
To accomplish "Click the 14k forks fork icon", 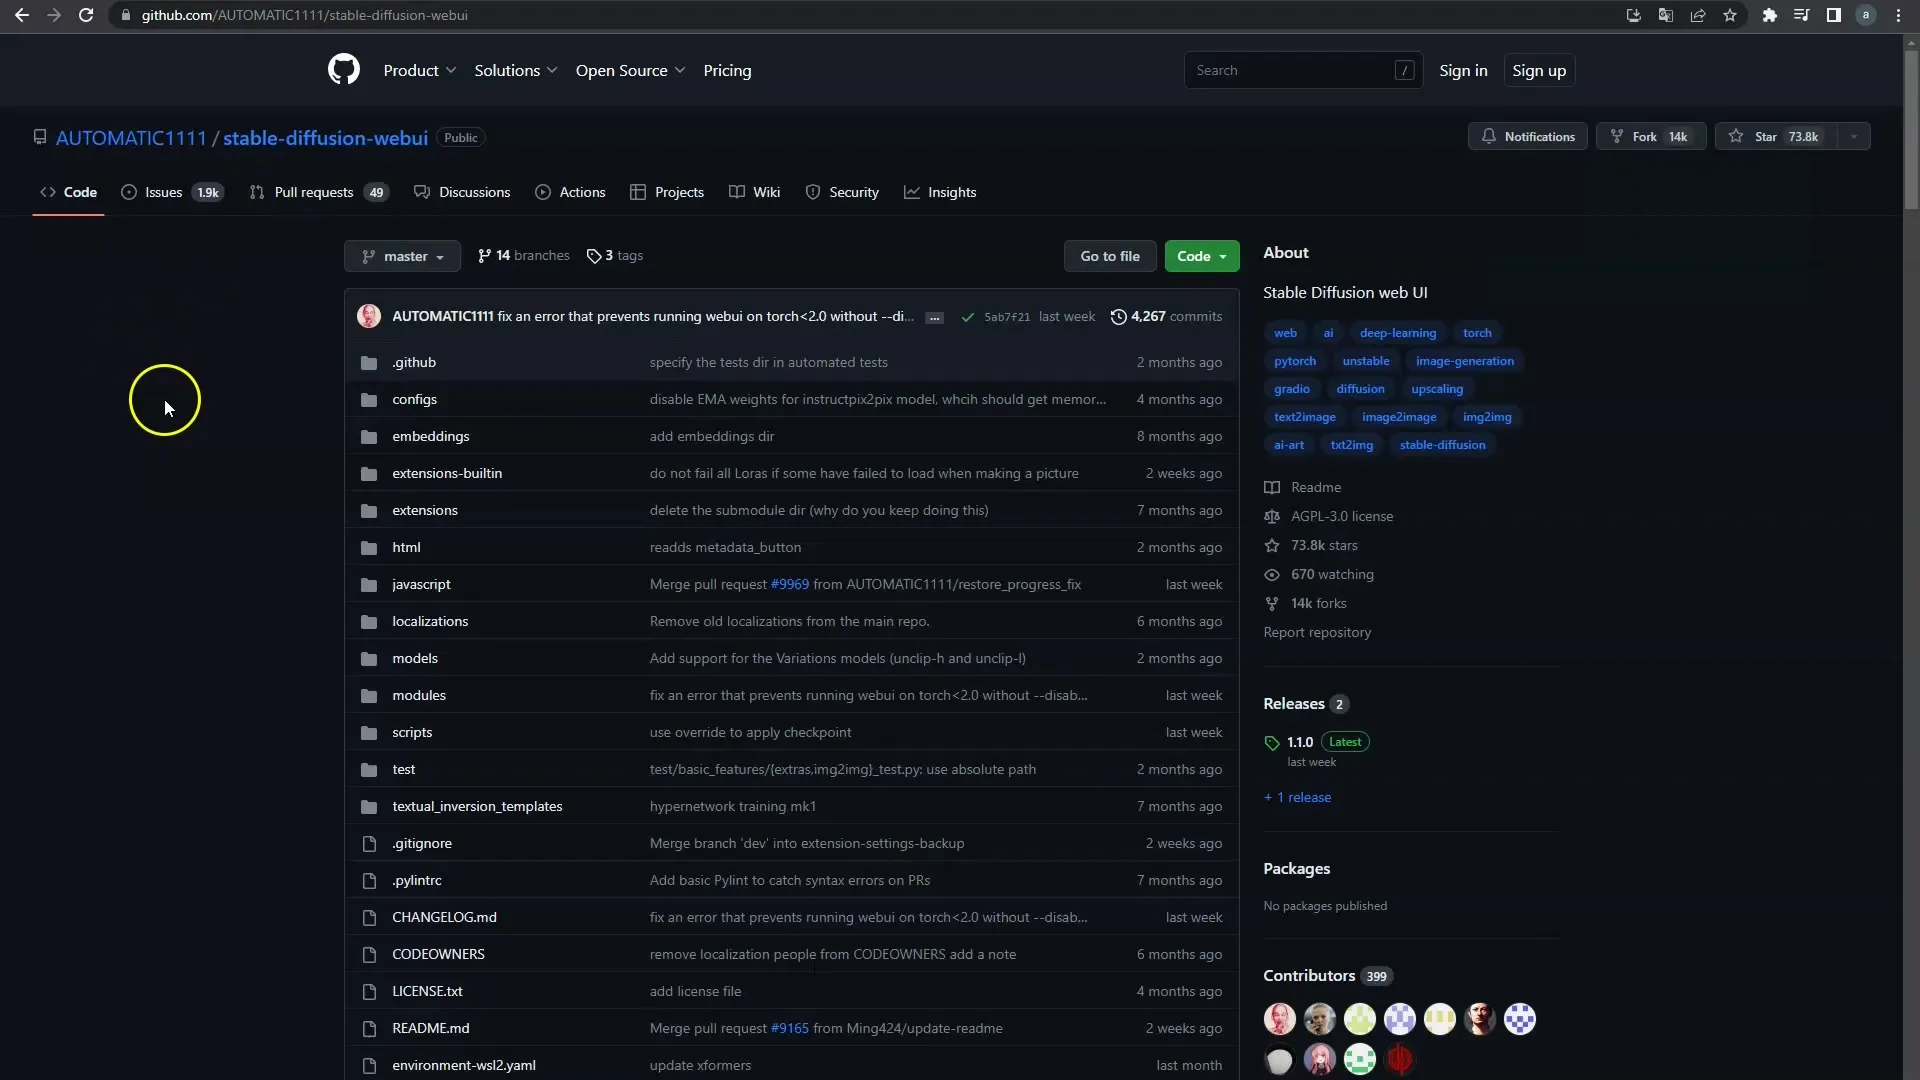I will pyautogui.click(x=1272, y=603).
